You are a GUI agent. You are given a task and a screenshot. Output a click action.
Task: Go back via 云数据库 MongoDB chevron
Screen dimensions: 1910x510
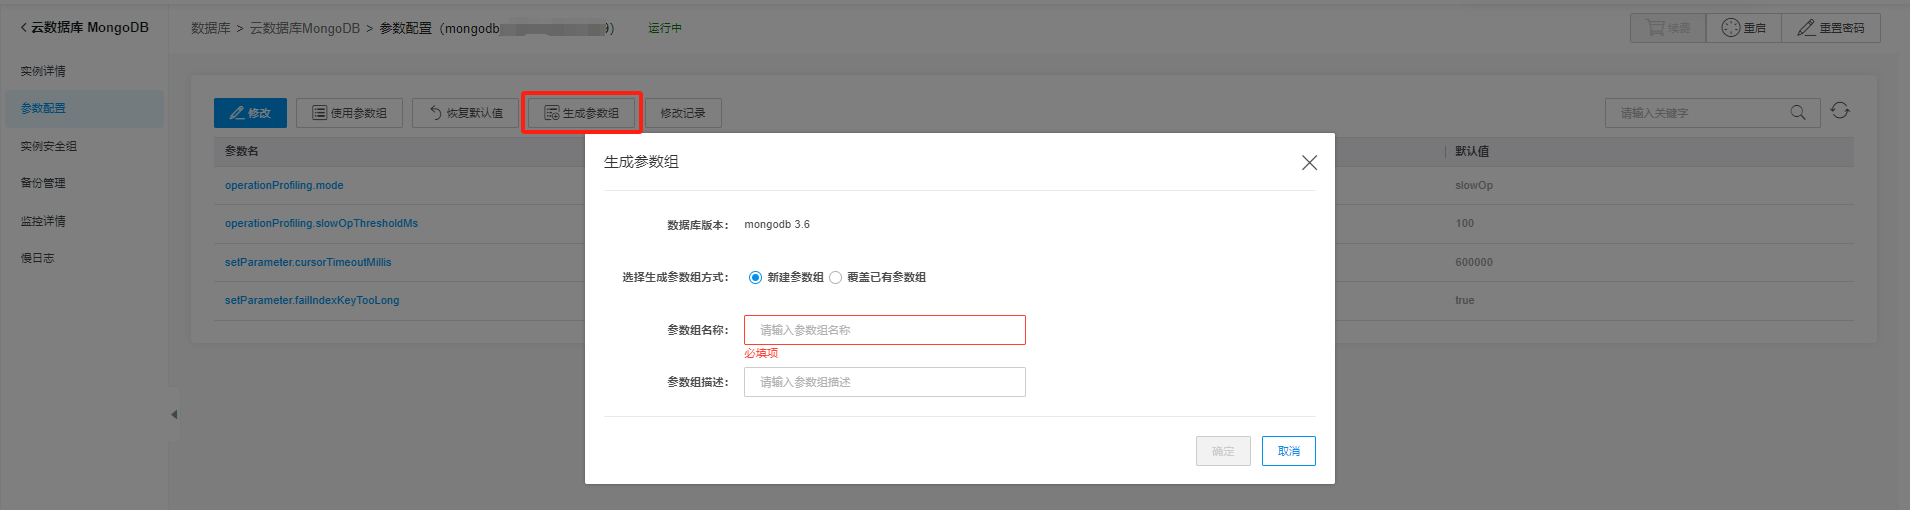pyautogui.click(x=24, y=28)
